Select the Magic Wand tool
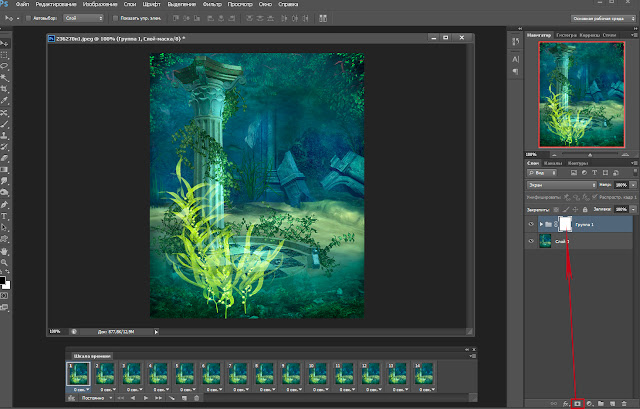This screenshot has height=409, width=640. 4,78
